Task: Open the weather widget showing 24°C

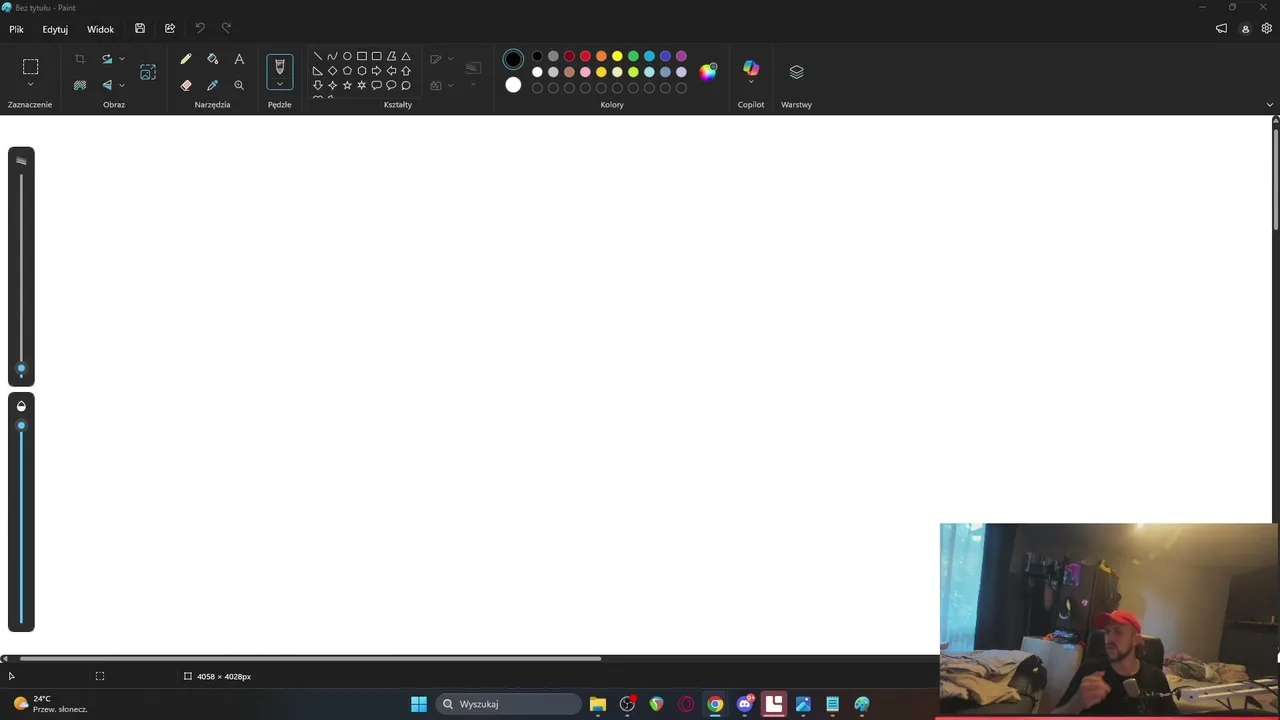Action: pos(50,704)
